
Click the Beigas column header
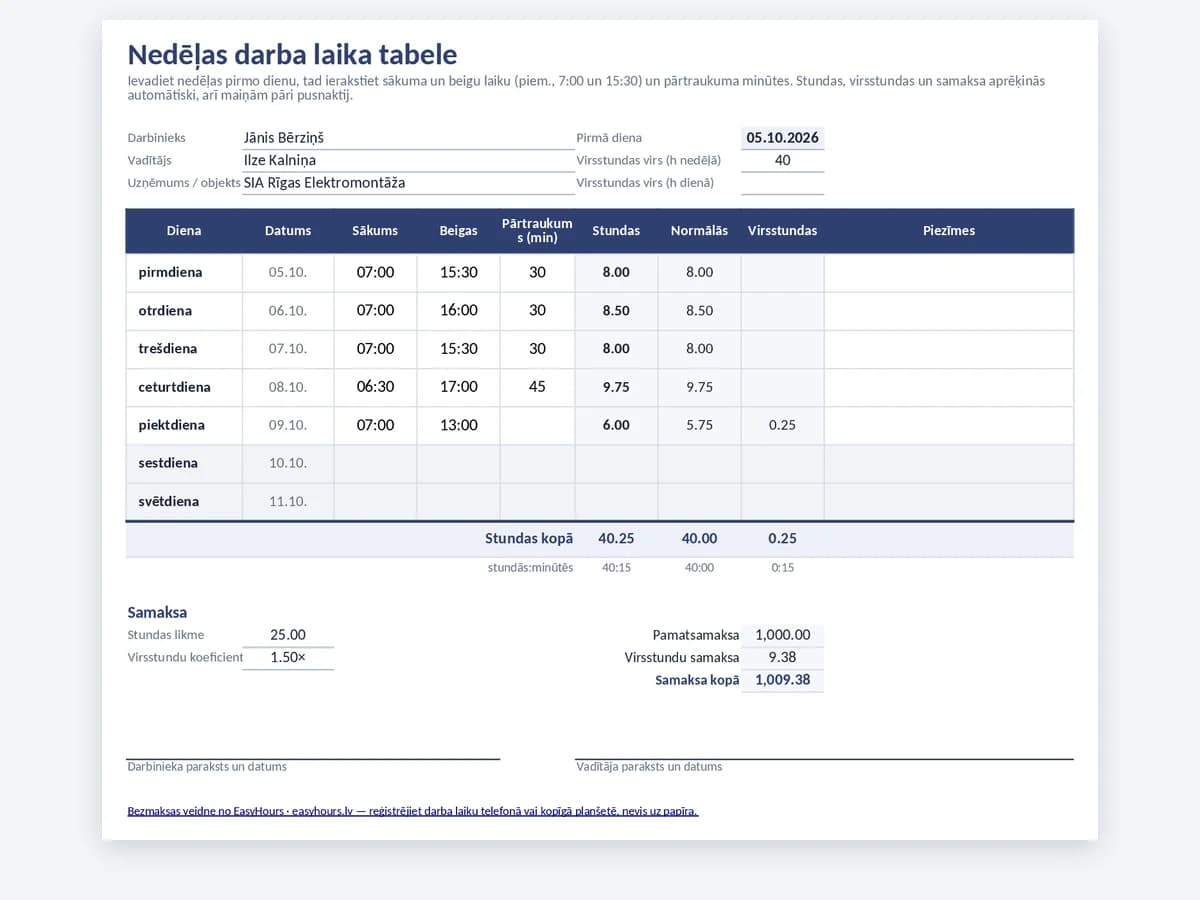[458, 230]
